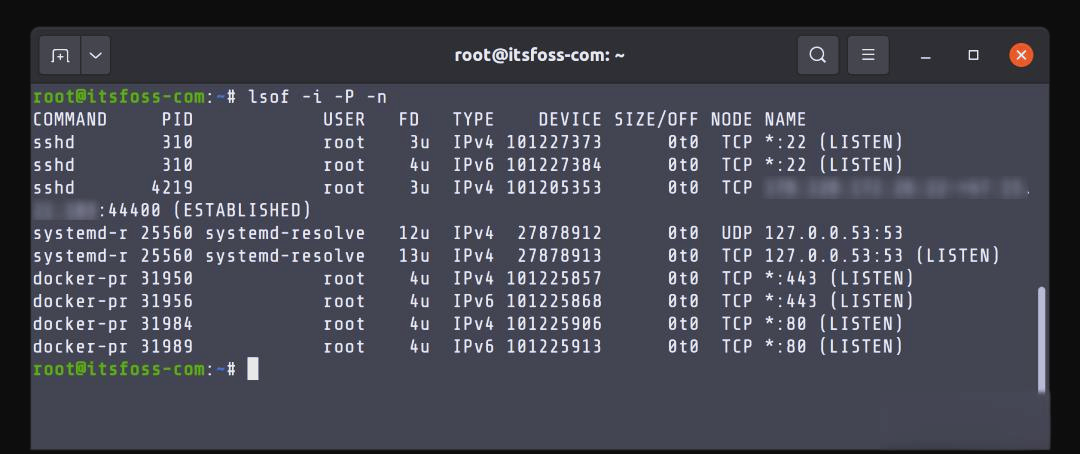1080x454 pixels.
Task: Open a new terminal tab
Action: 60,55
